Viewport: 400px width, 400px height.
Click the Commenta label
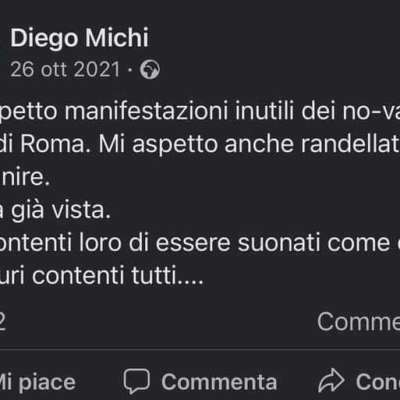[x=219, y=382]
